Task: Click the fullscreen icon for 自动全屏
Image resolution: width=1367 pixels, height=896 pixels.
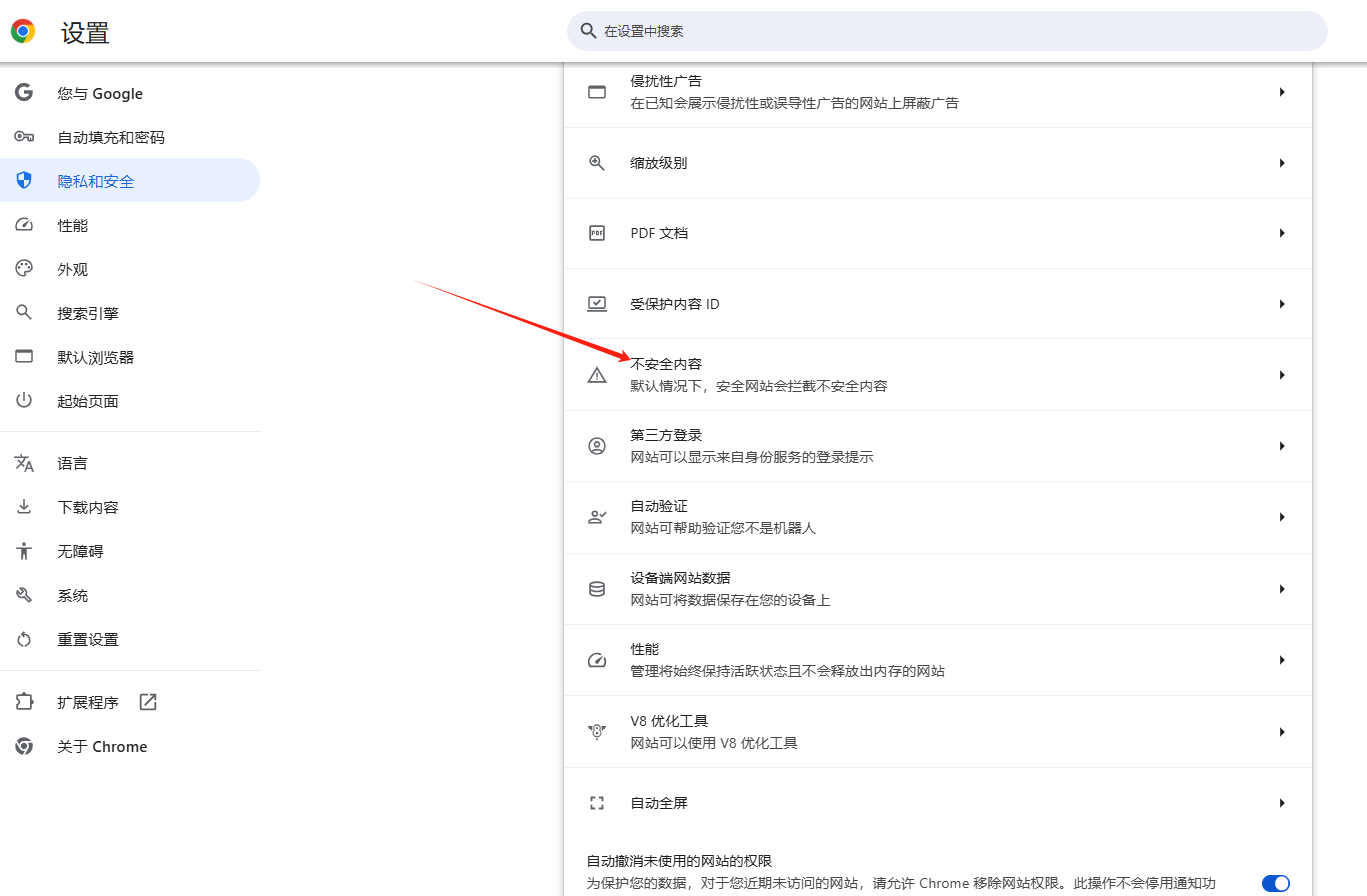Action: (597, 803)
